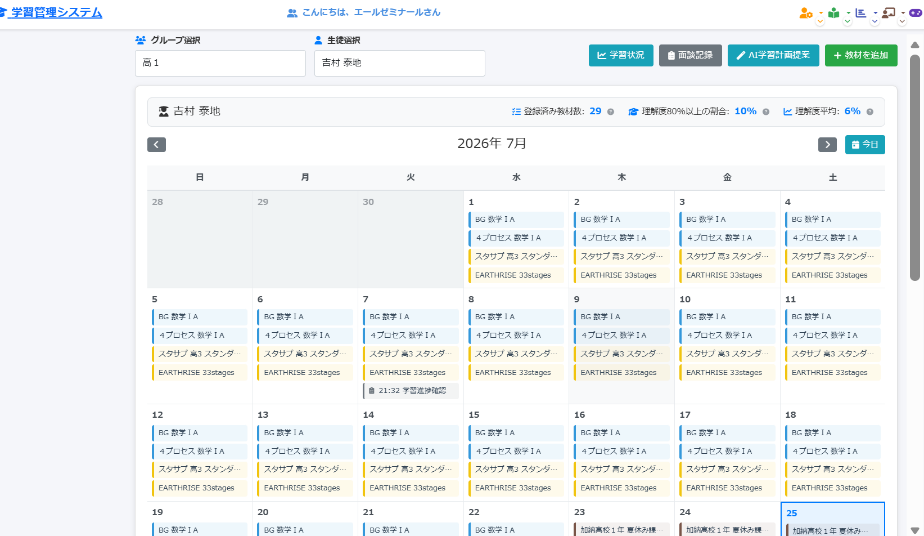Click the vertical scrollbar thumb
This screenshot has height=536, width=924.
click(915, 167)
